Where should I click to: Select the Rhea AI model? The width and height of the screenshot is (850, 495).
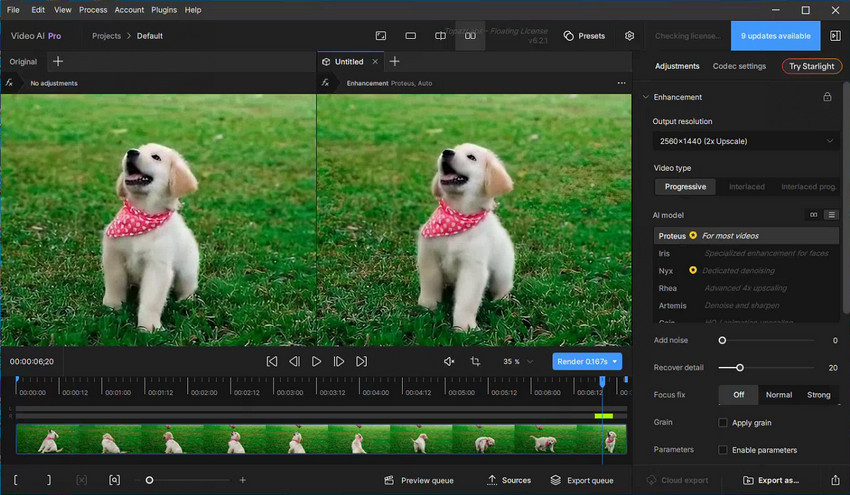pyautogui.click(x=746, y=288)
